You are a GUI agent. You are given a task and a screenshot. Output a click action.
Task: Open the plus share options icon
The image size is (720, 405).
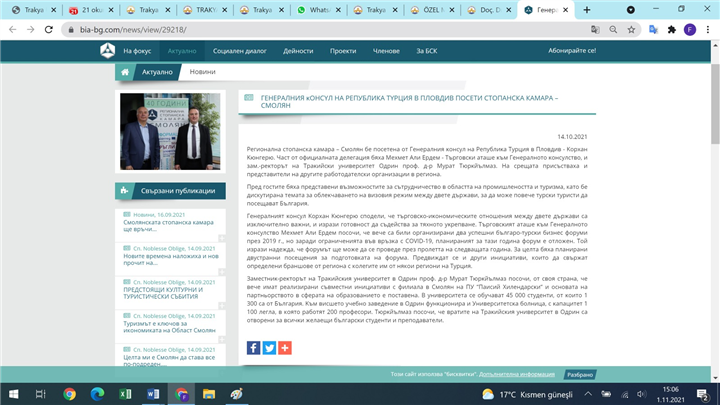coord(285,348)
